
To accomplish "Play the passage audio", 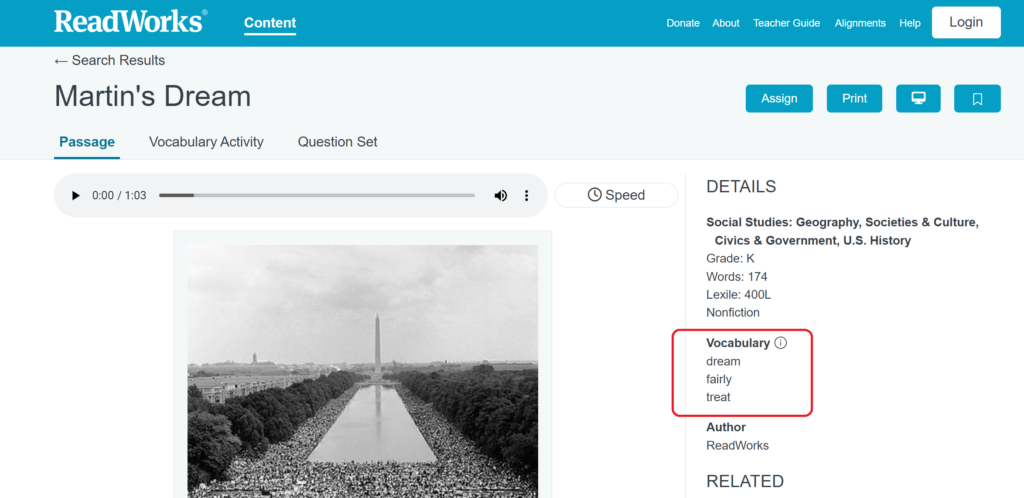I will pos(75,195).
